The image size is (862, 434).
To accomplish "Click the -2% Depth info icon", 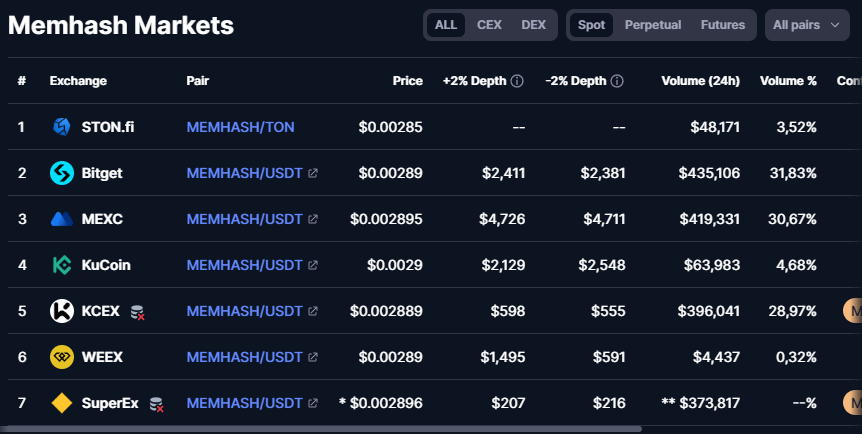I will [x=617, y=81].
